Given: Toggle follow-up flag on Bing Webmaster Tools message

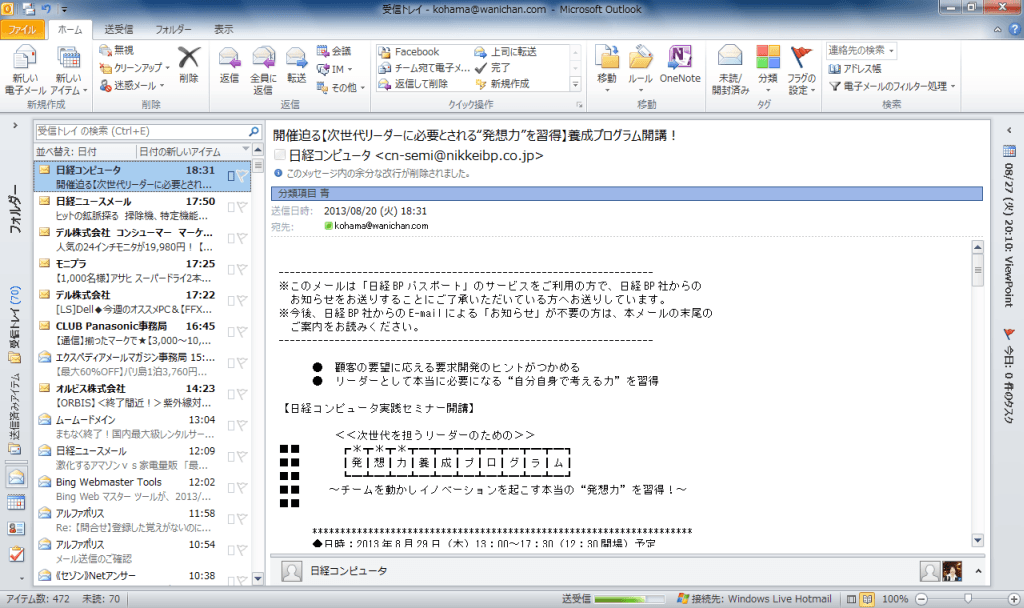Looking at the screenshot, I should pyautogui.click(x=242, y=488).
